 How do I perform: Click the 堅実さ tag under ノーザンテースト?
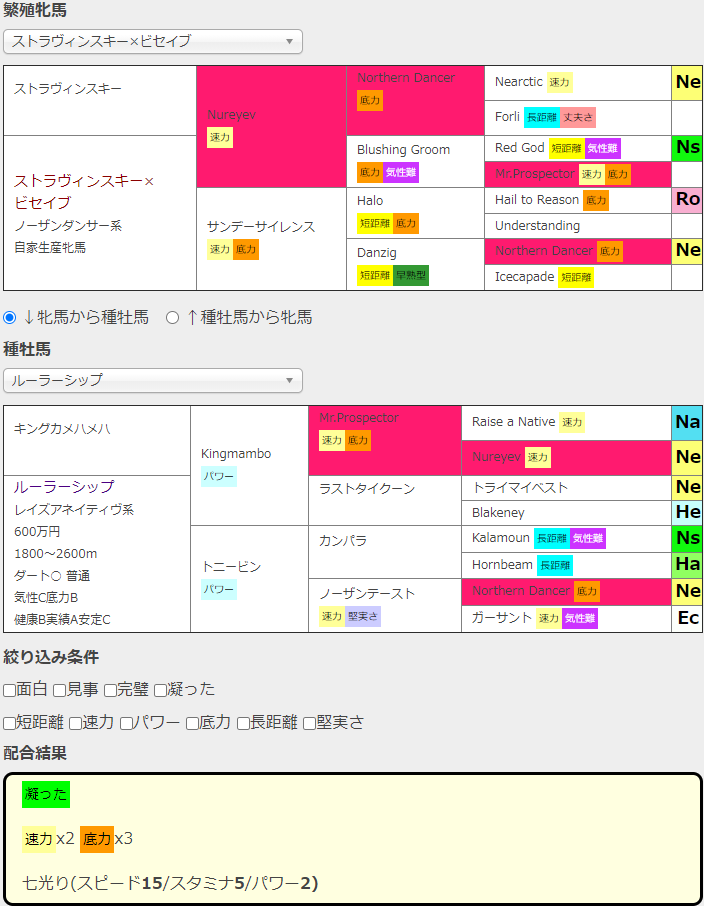(x=363, y=616)
